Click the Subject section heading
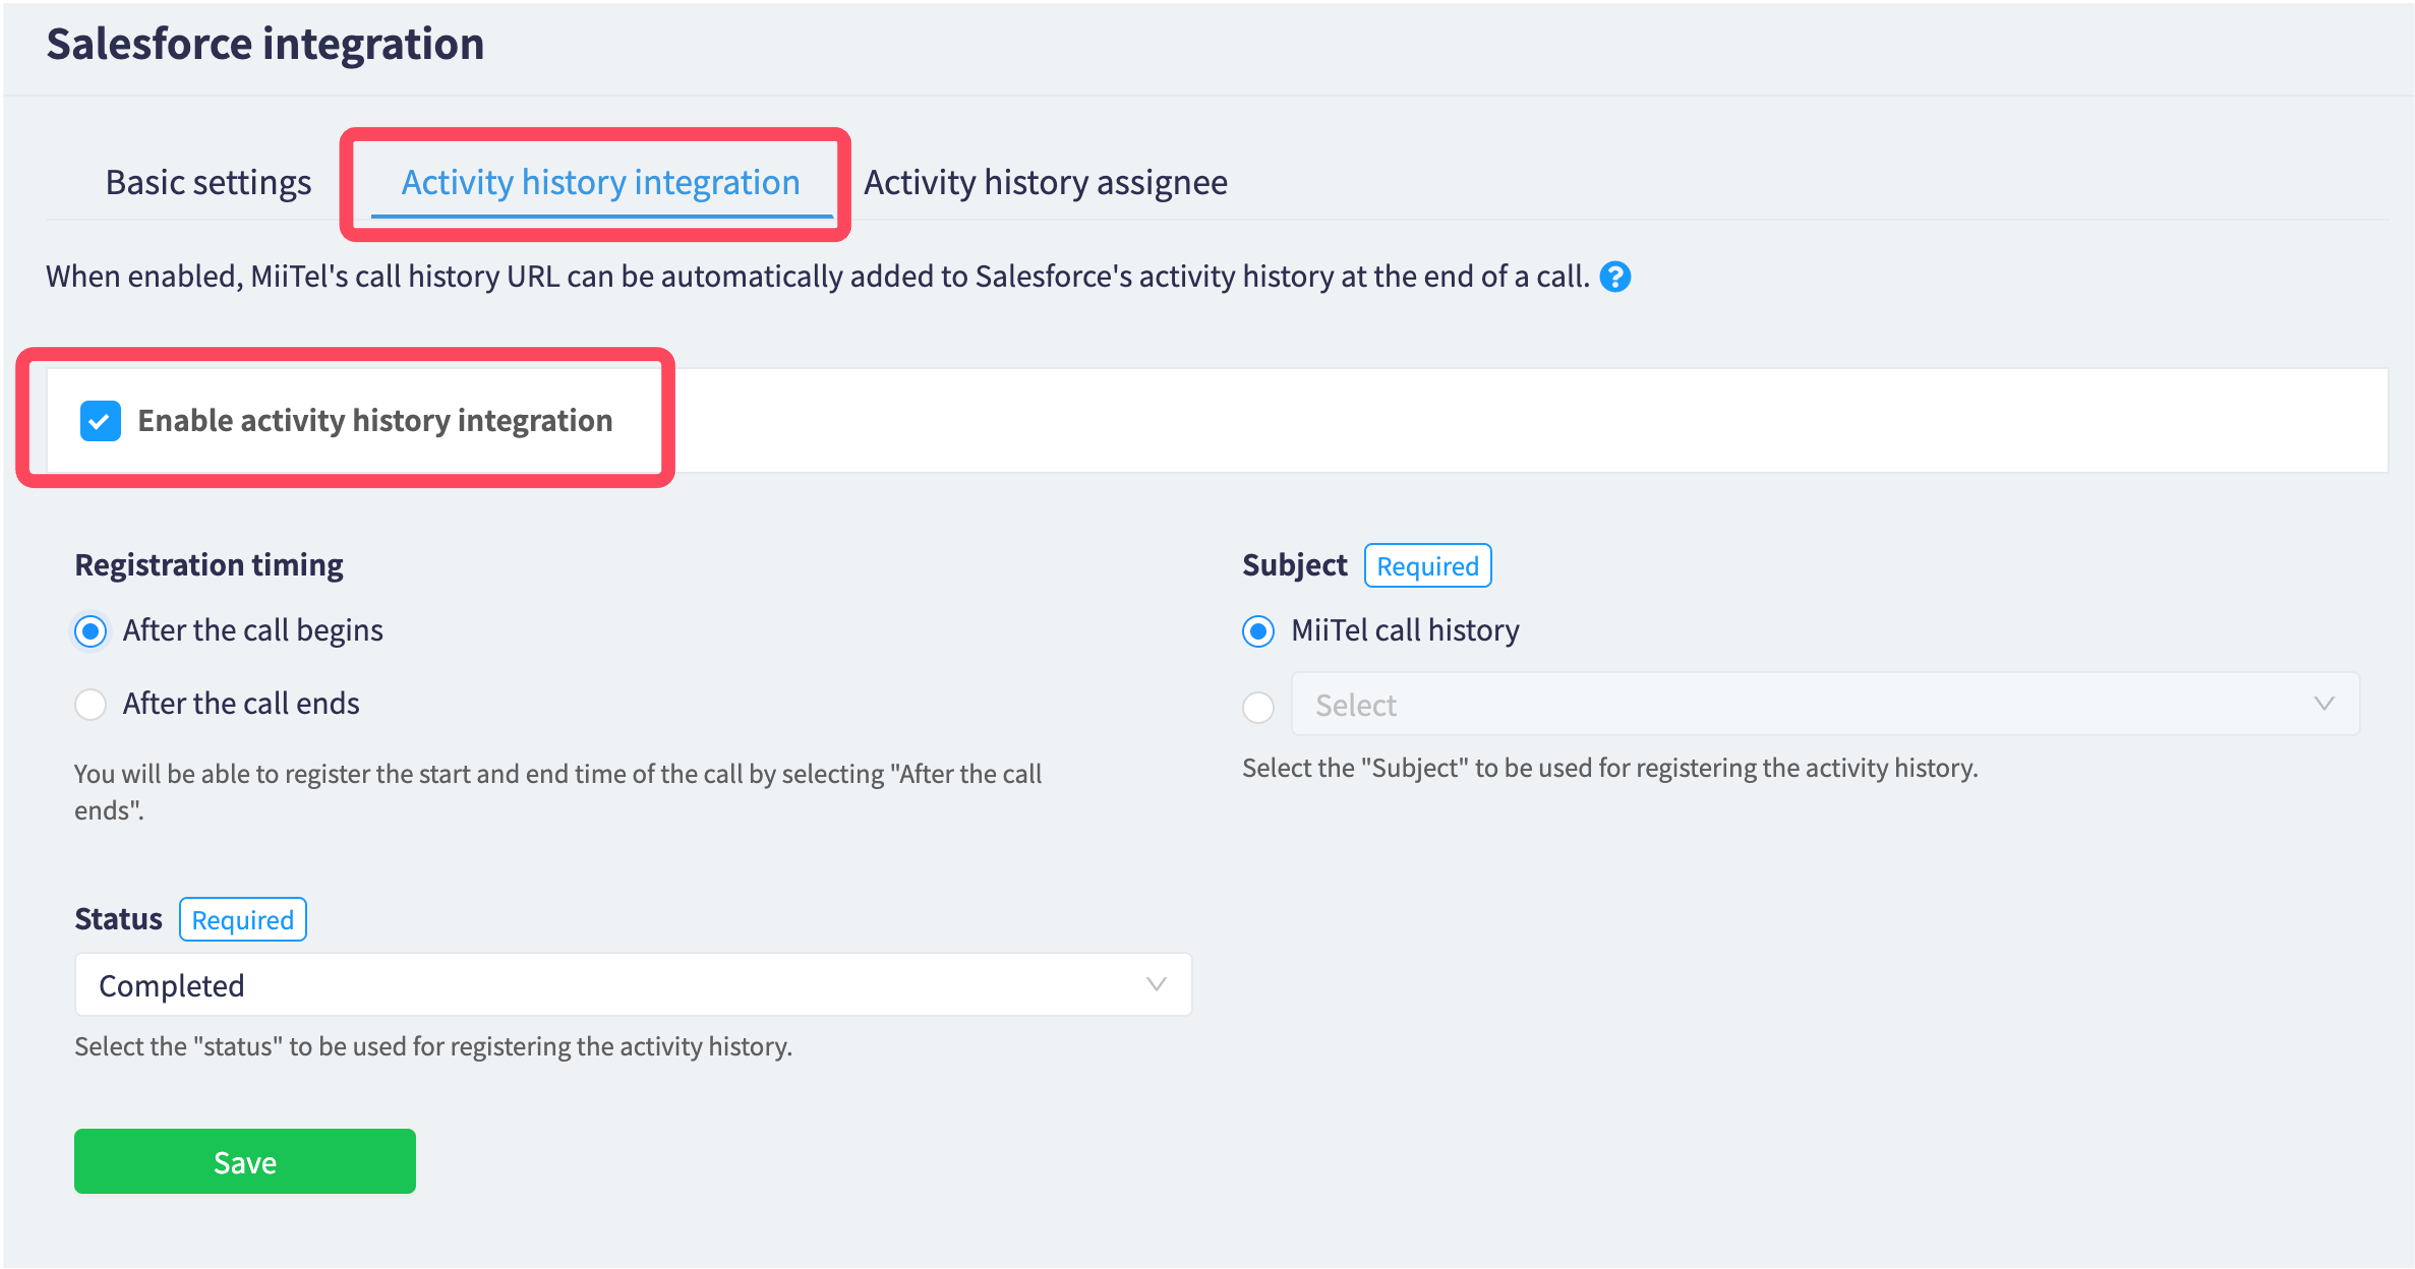The height and width of the screenshot is (1269, 2415). tap(1294, 564)
